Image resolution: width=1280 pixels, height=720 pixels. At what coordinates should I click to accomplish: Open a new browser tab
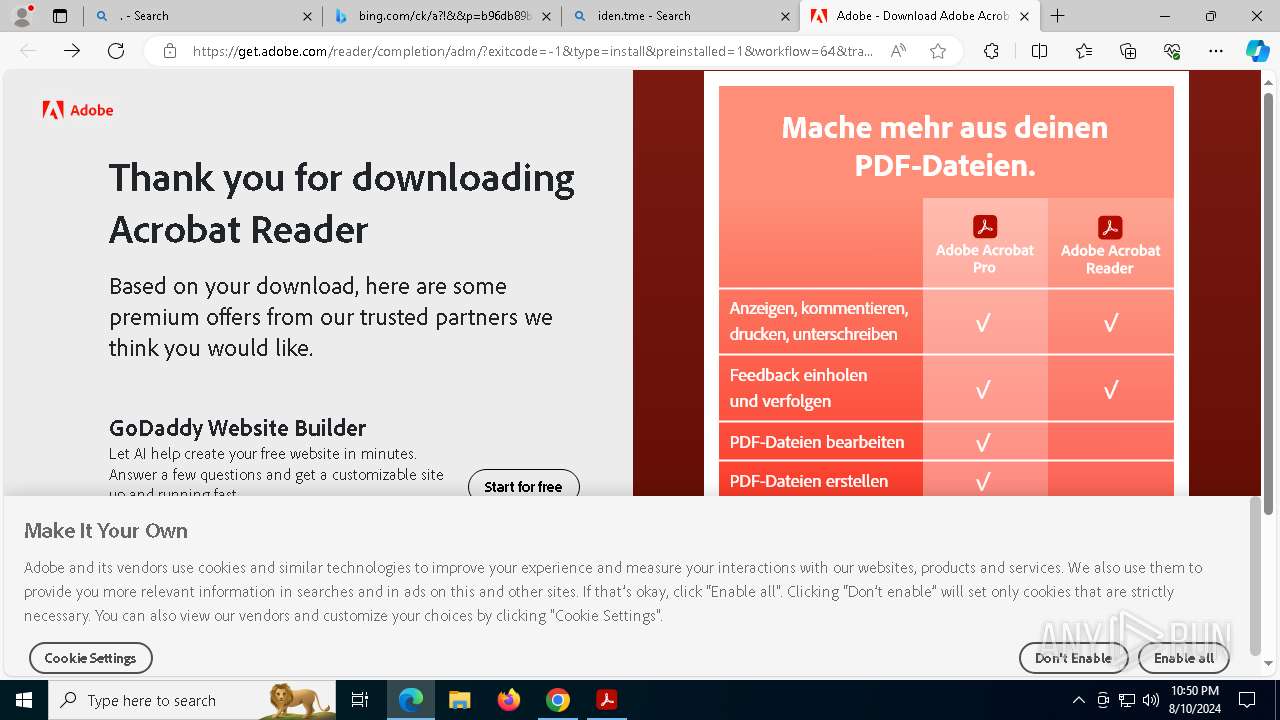(x=1057, y=16)
